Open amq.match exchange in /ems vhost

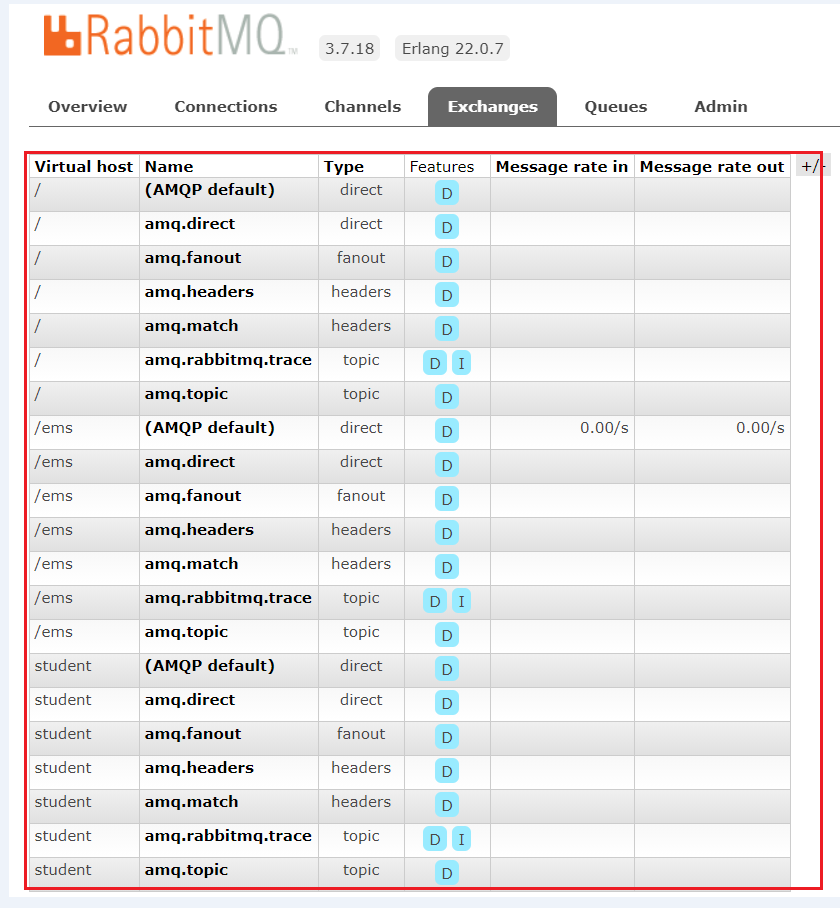click(191, 564)
